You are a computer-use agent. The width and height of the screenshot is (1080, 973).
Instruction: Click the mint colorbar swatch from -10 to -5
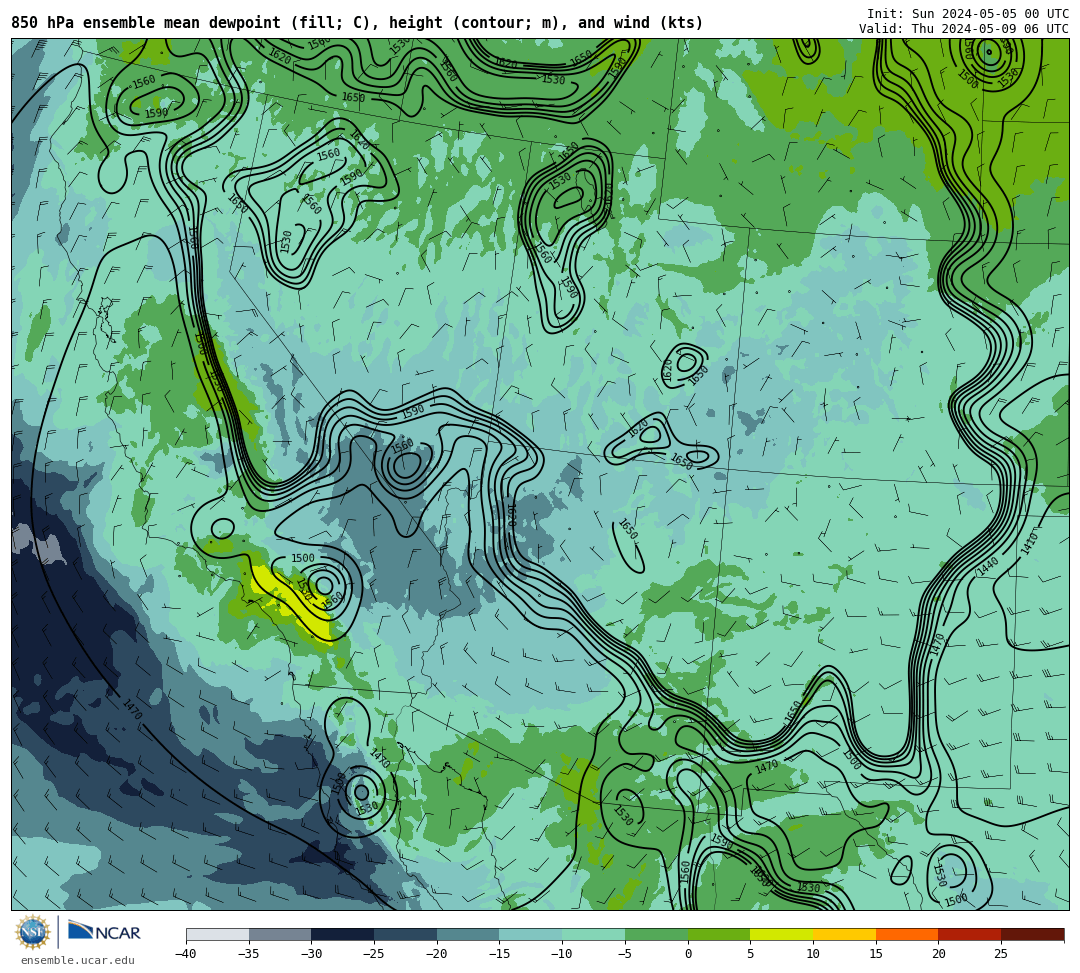tap(593, 934)
